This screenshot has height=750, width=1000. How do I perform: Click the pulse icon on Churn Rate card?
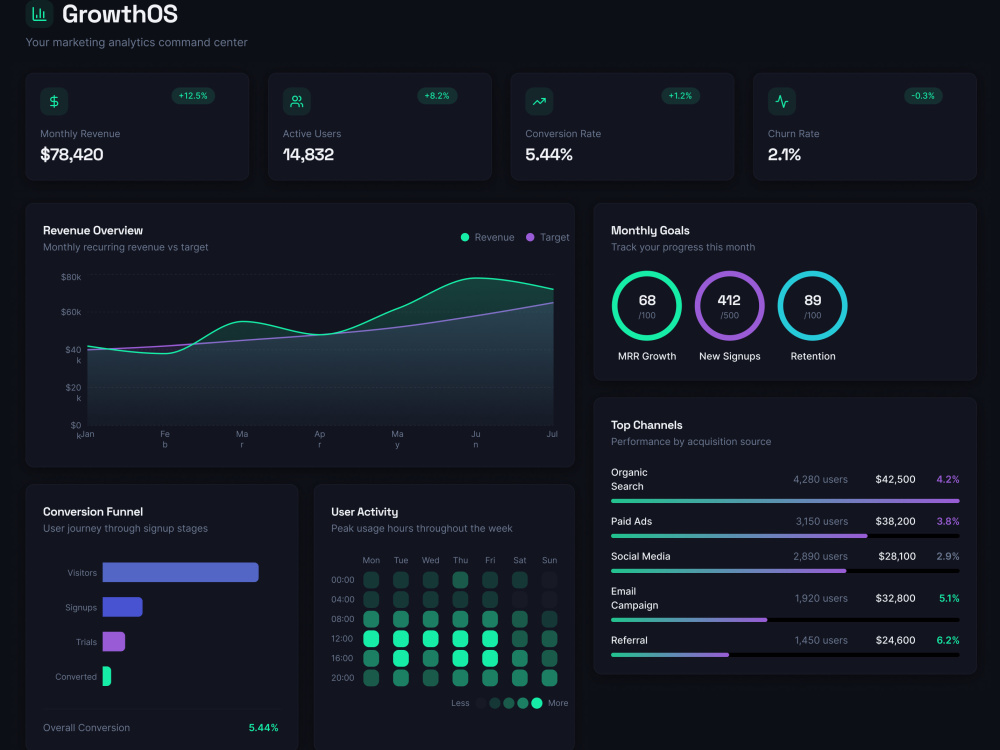pos(781,101)
